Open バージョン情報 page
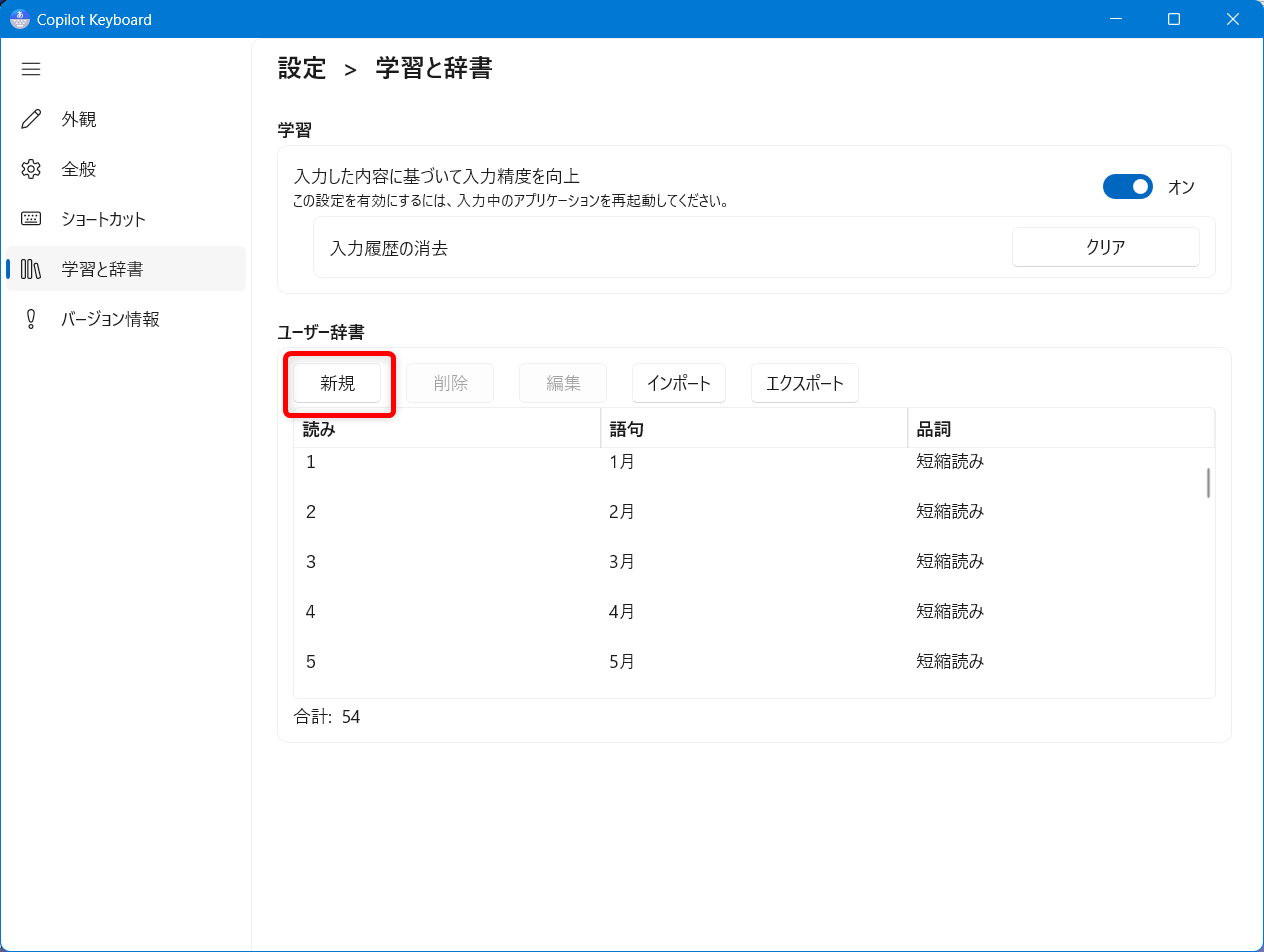The height and width of the screenshot is (952, 1264). 126,319
